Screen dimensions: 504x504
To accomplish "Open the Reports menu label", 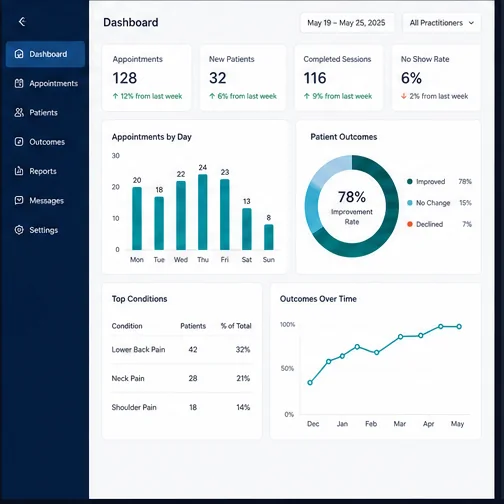I will pyautogui.click(x=43, y=171).
